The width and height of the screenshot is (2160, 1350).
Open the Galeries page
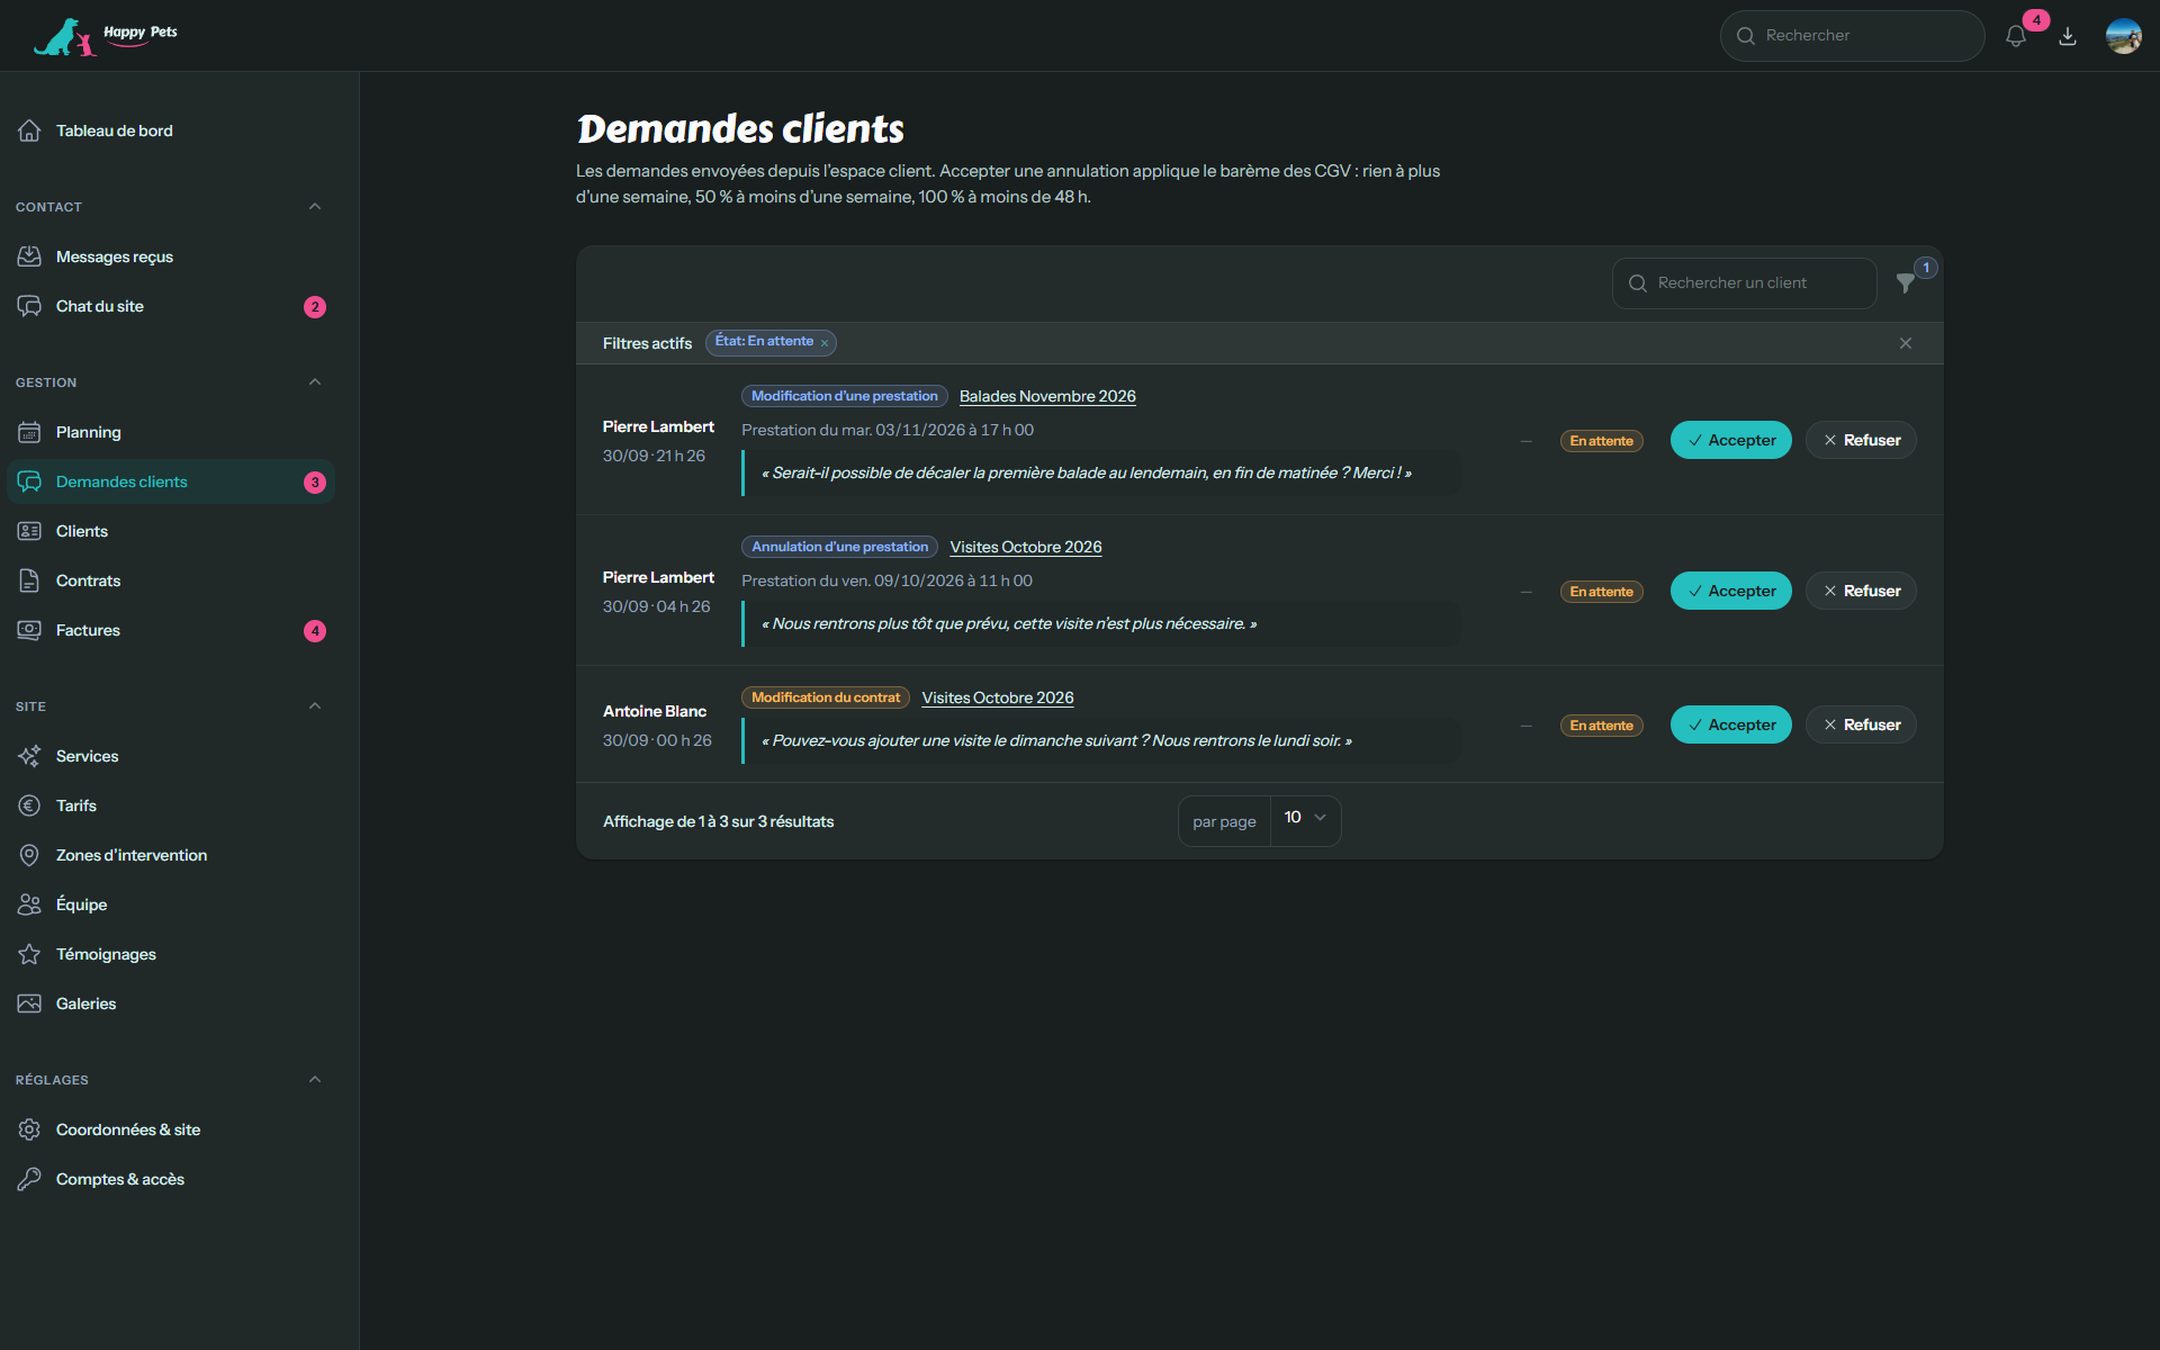pos(171,1004)
